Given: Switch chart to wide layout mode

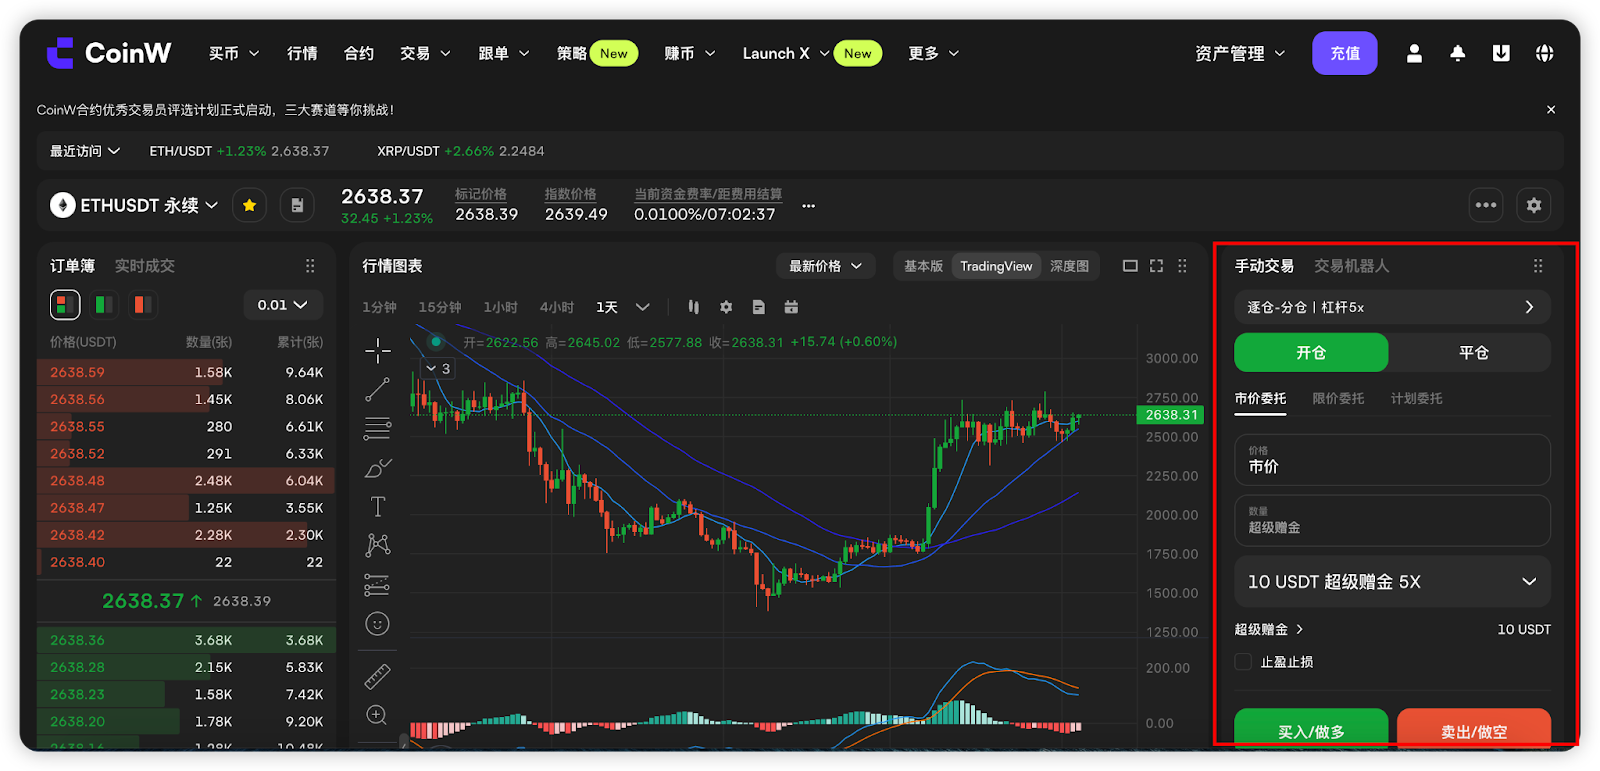Looking at the screenshot, I should [1130, 266].
